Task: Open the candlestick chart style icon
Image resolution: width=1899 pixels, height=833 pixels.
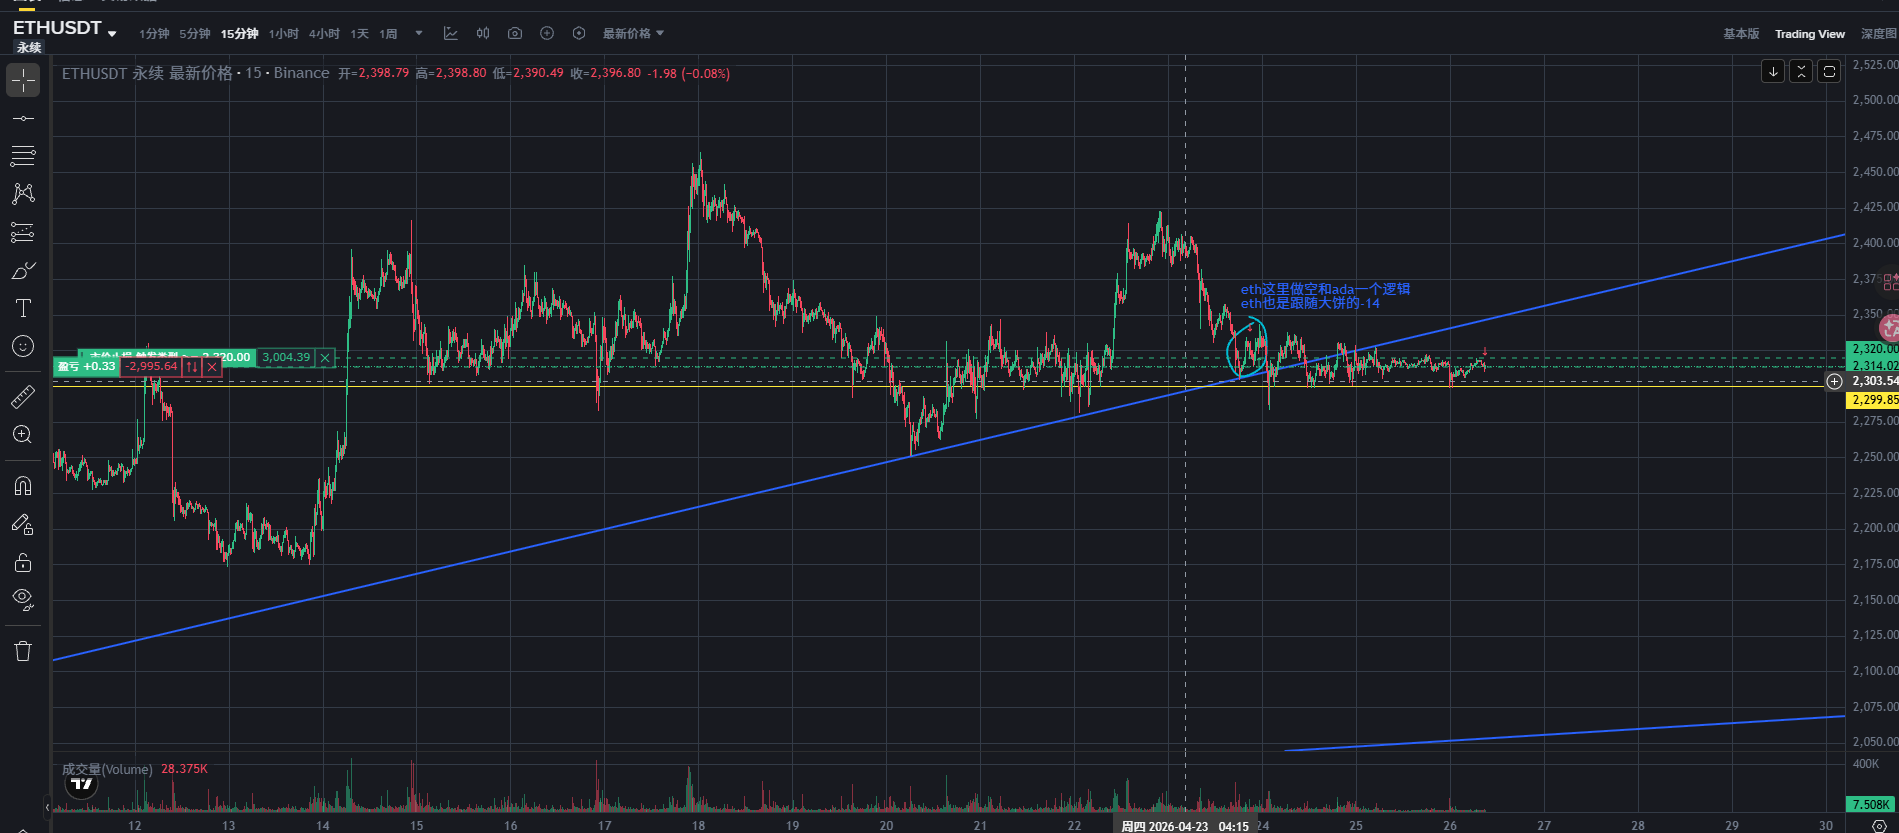Action: click(x=483, y=34)
